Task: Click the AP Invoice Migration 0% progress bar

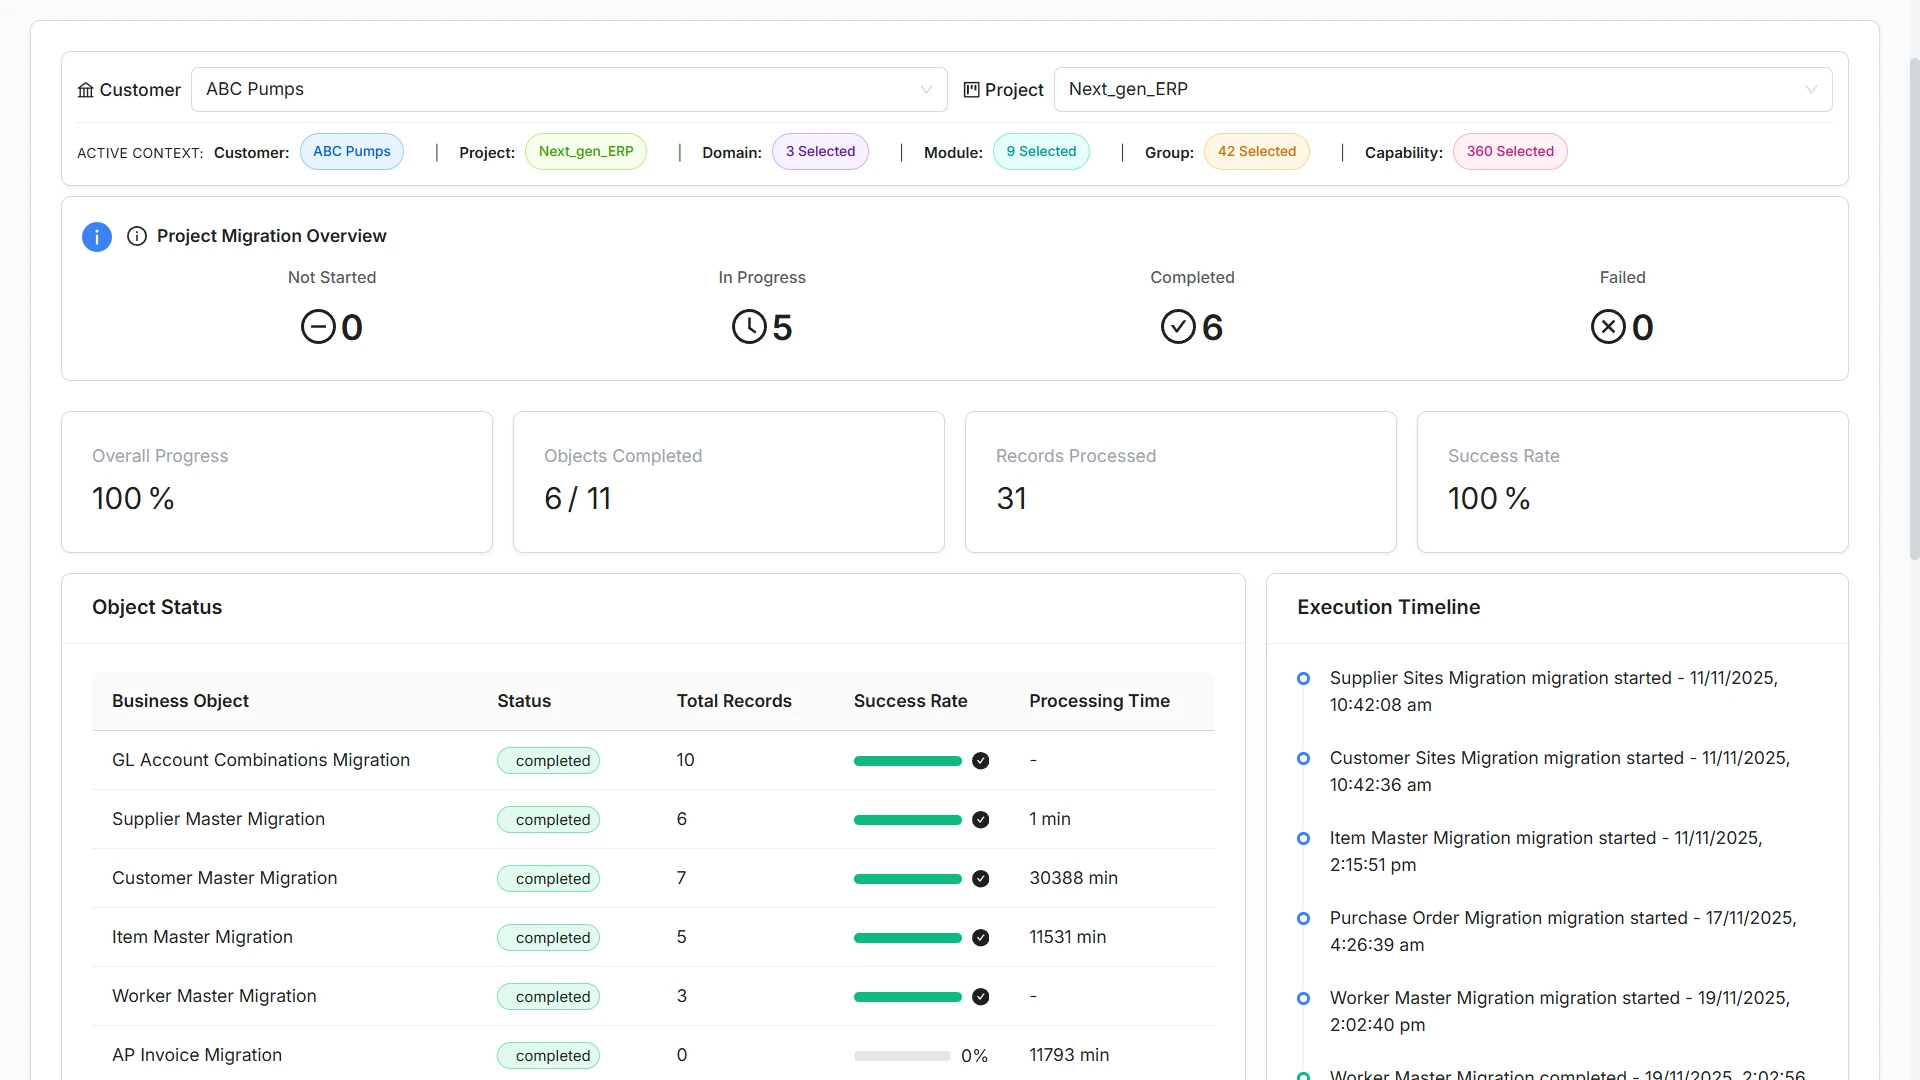Action: coord(902,1056)
